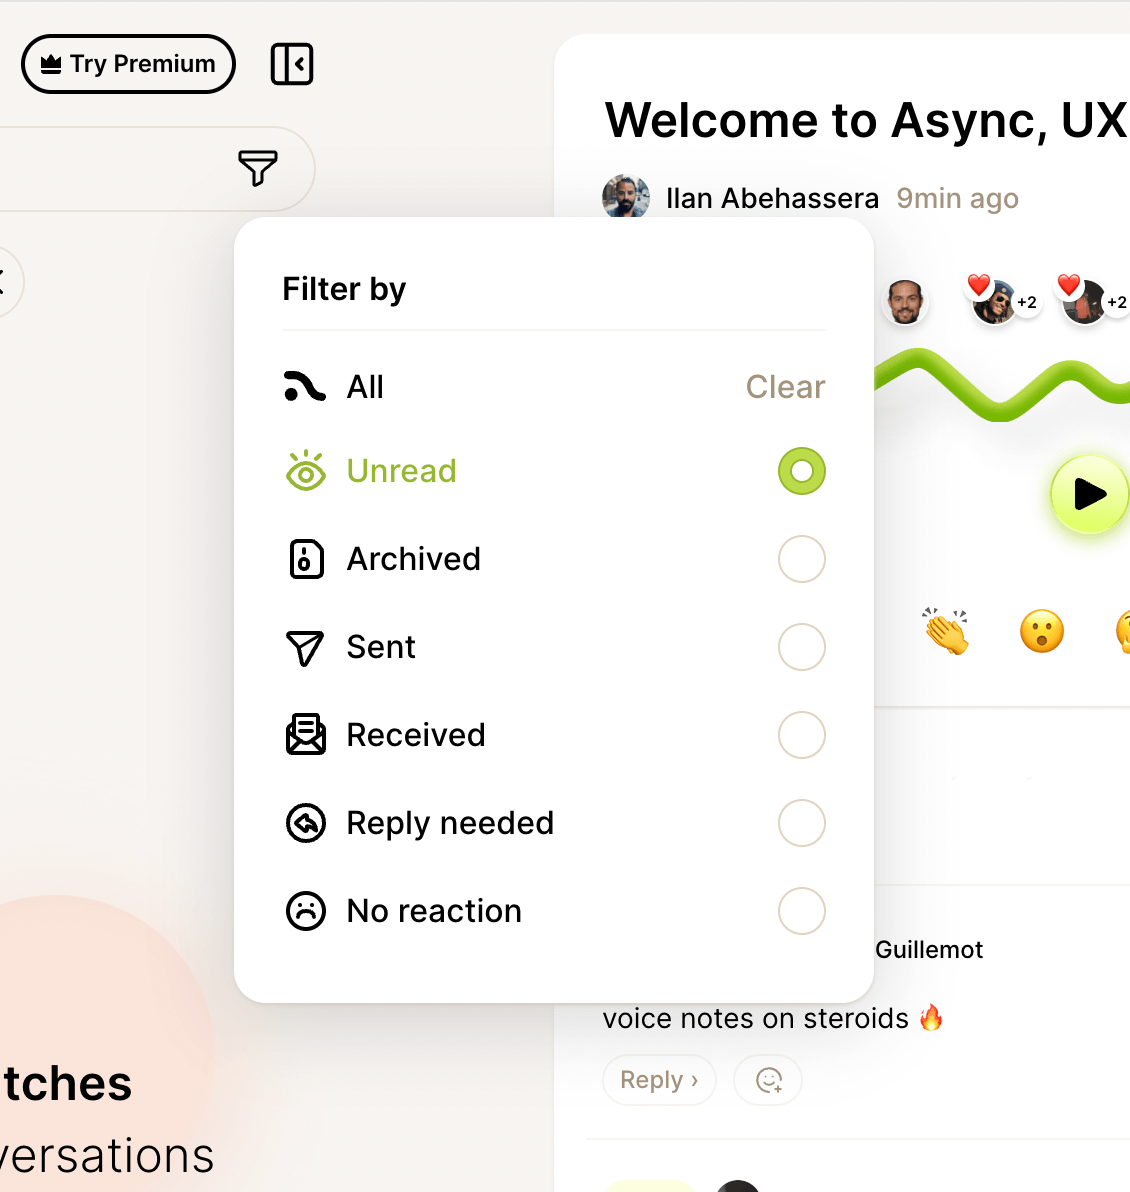
Task: Enable the Sent filter radio button
Action: pyautogui.click(x=801, y=647)
